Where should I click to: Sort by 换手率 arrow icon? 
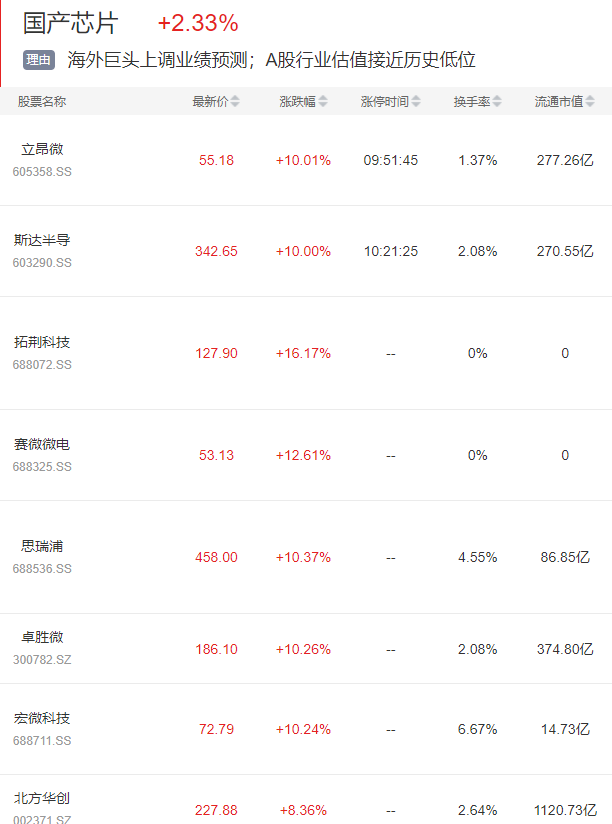[x=497, y=101]
